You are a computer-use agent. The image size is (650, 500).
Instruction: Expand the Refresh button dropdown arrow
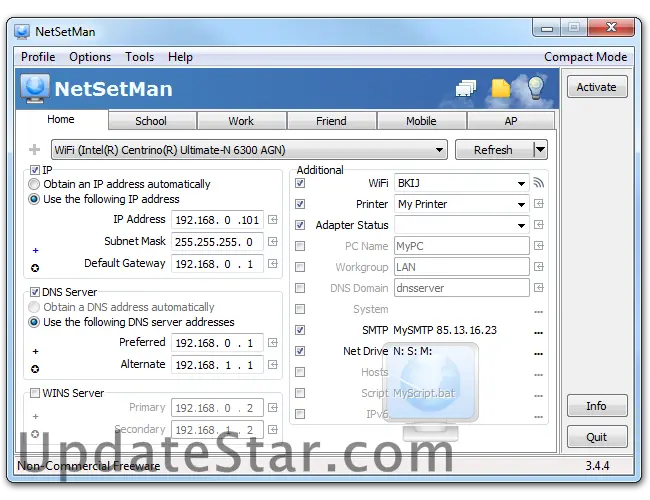coord(540,149)
